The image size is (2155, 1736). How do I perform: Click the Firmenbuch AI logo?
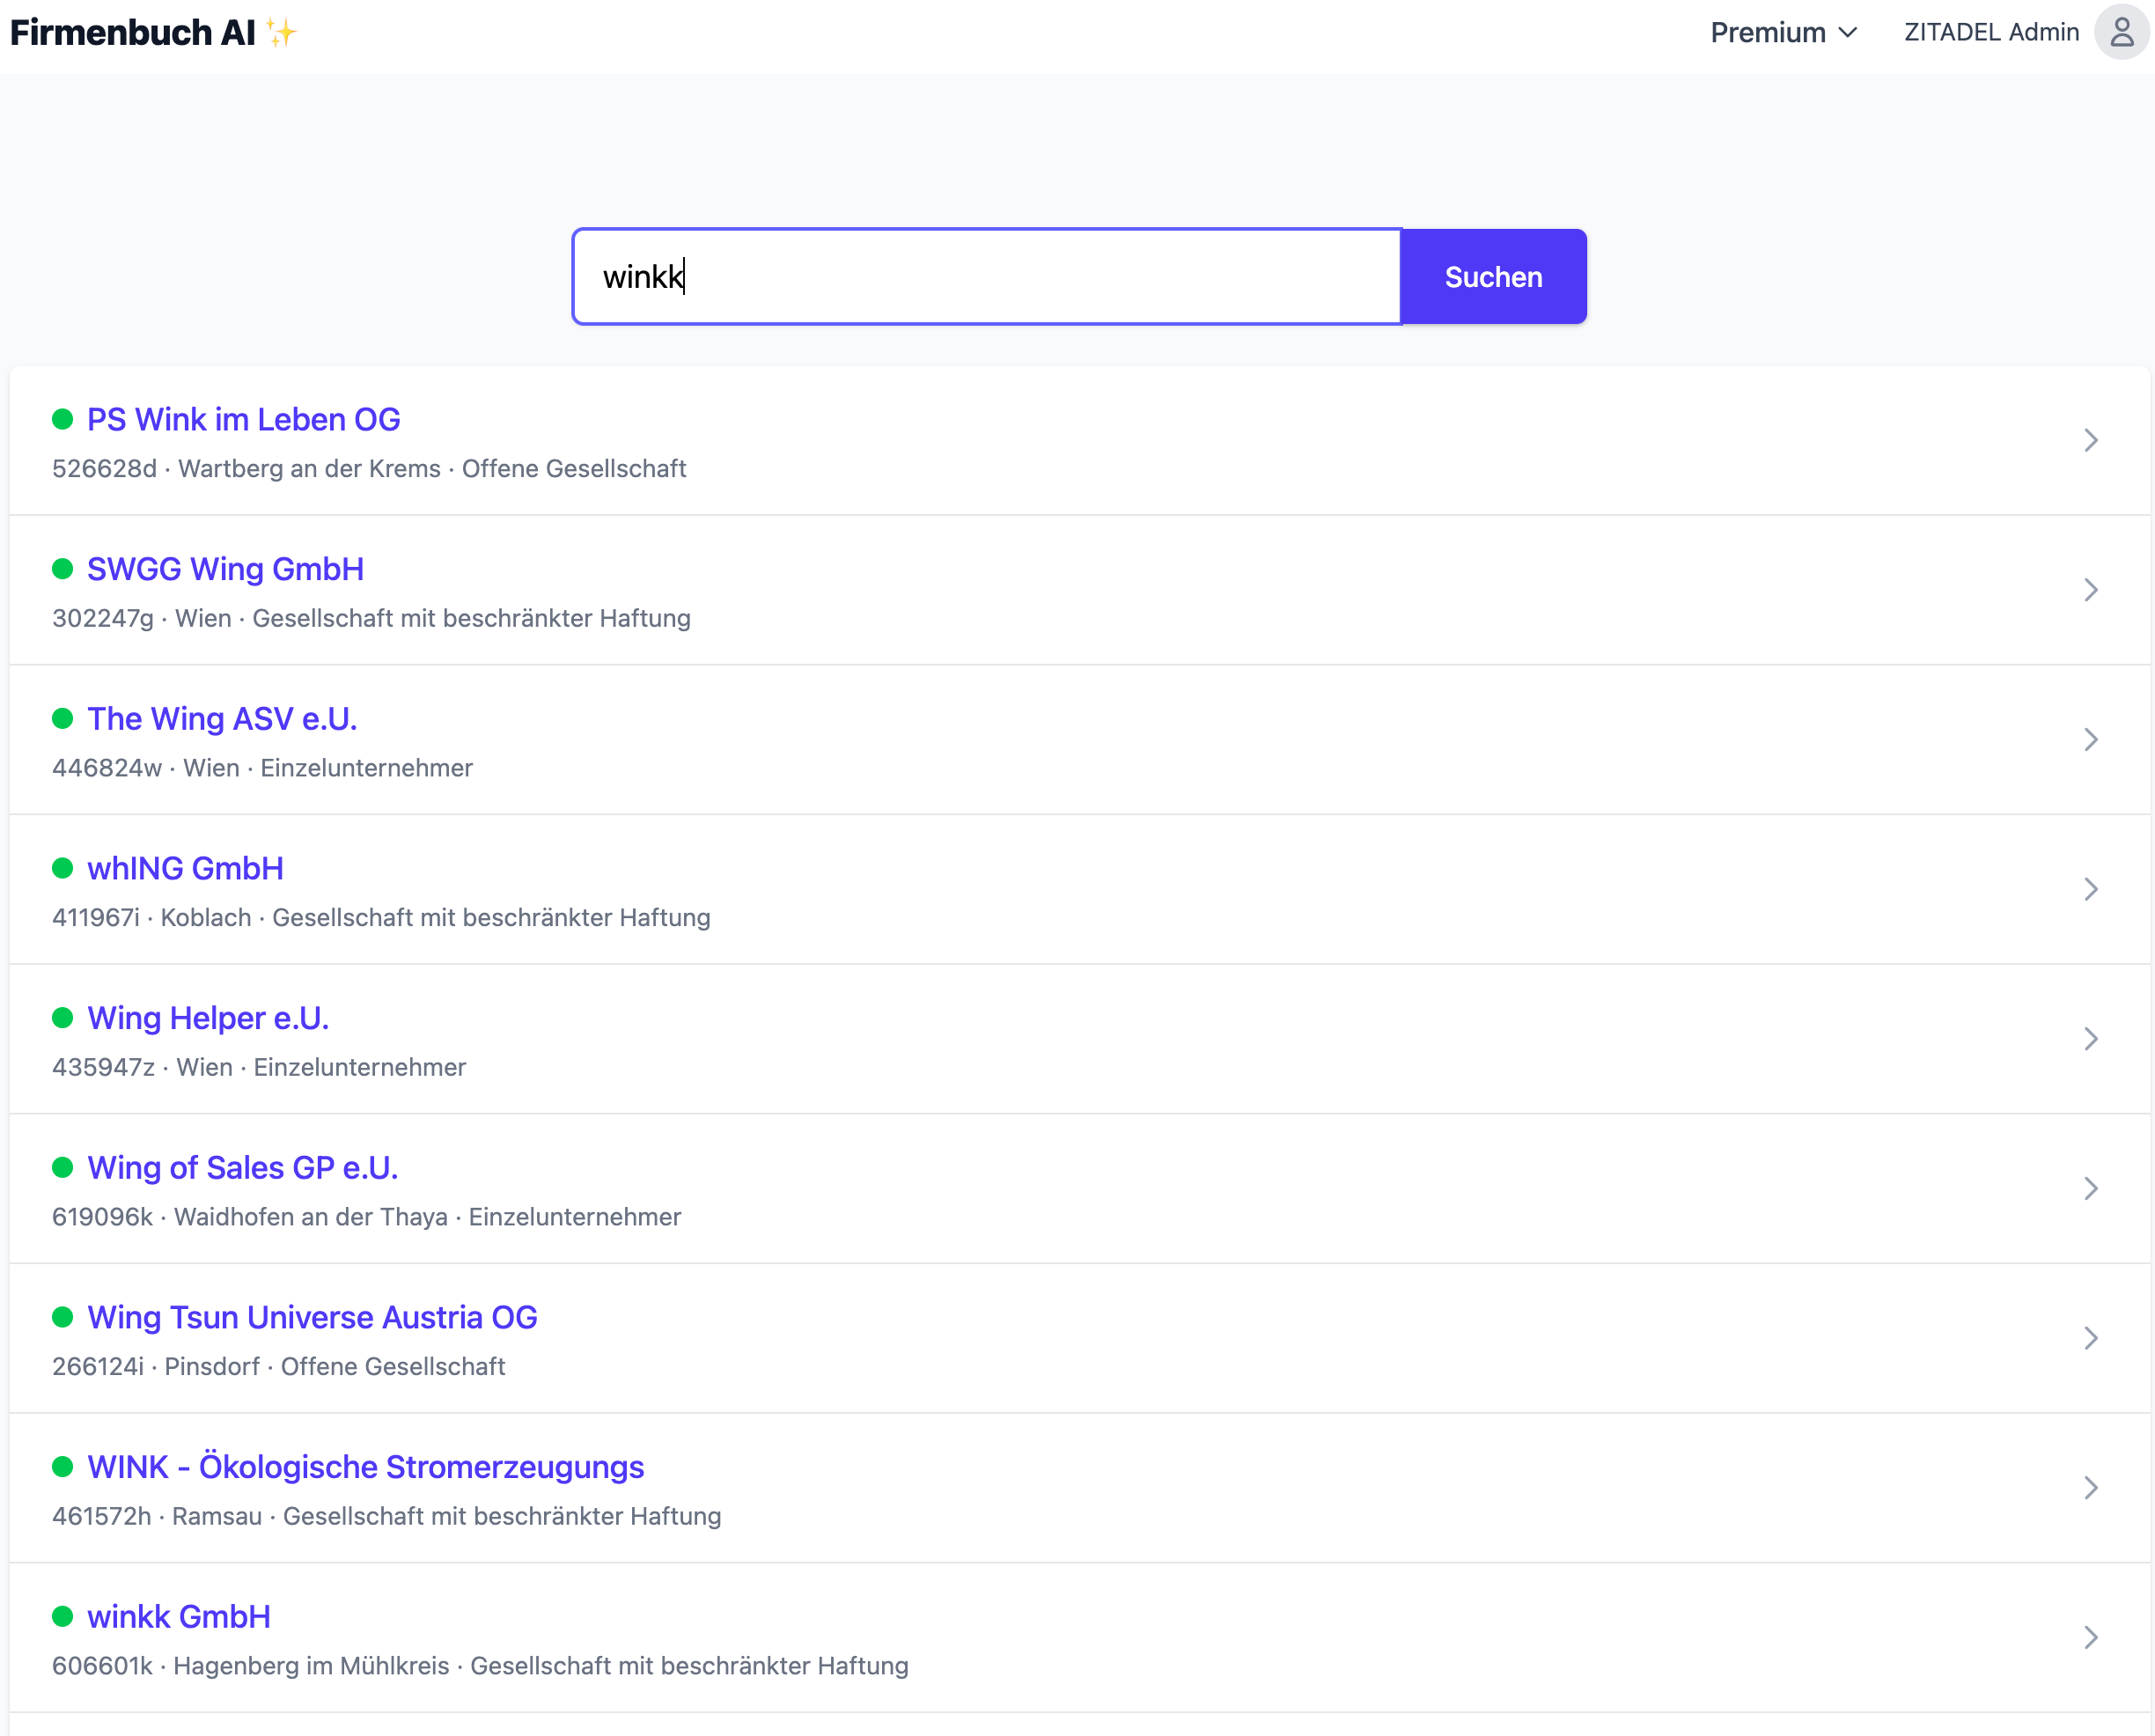pos(133,32)
